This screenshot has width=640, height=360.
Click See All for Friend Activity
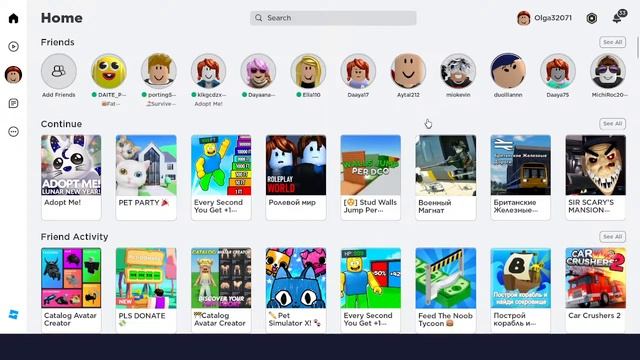point(612,237)
